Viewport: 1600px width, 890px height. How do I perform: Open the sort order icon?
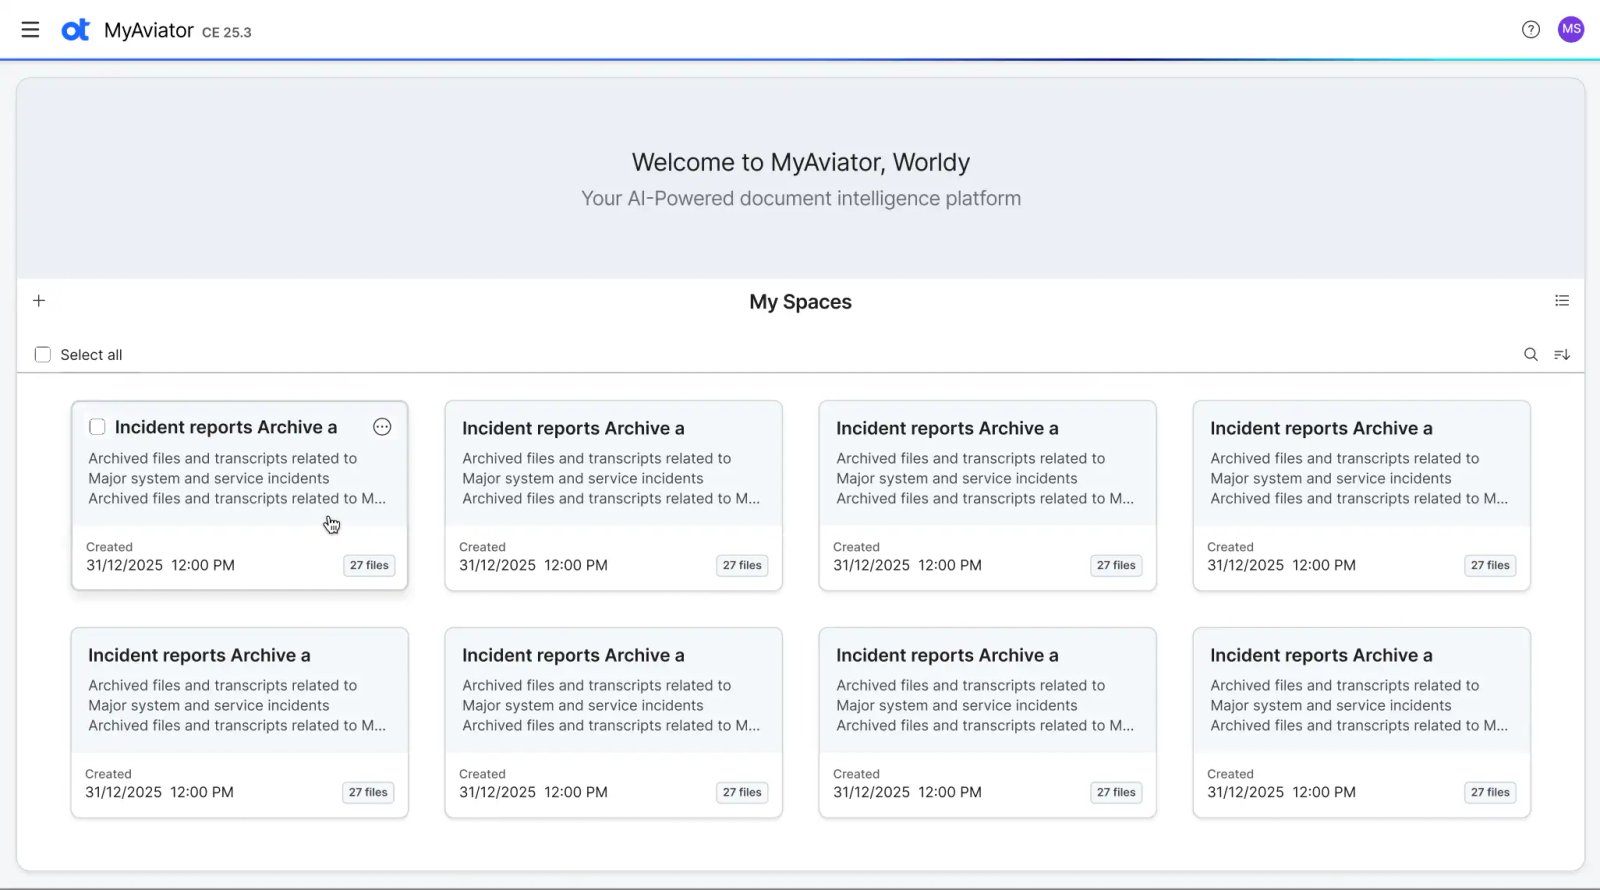tap(1561, 355)
